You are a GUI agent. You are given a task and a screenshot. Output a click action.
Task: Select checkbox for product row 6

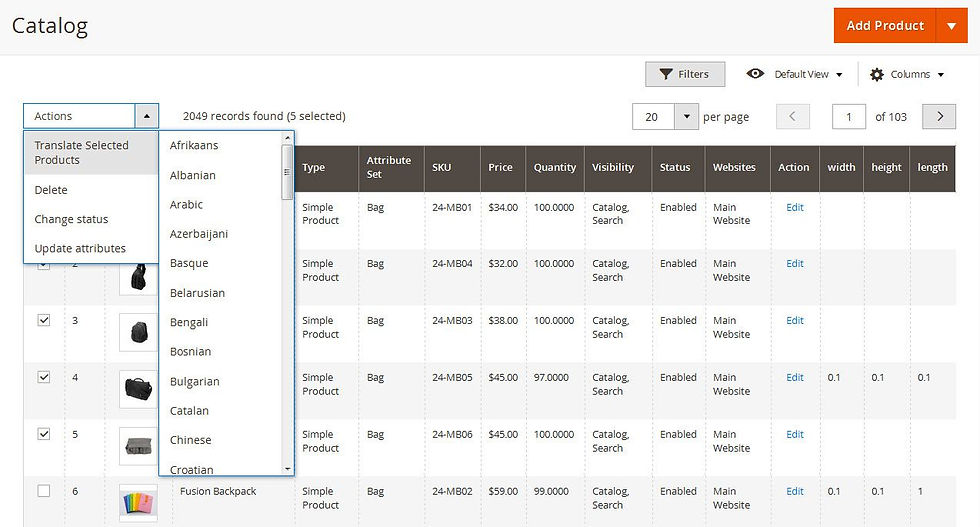point(44,491)
